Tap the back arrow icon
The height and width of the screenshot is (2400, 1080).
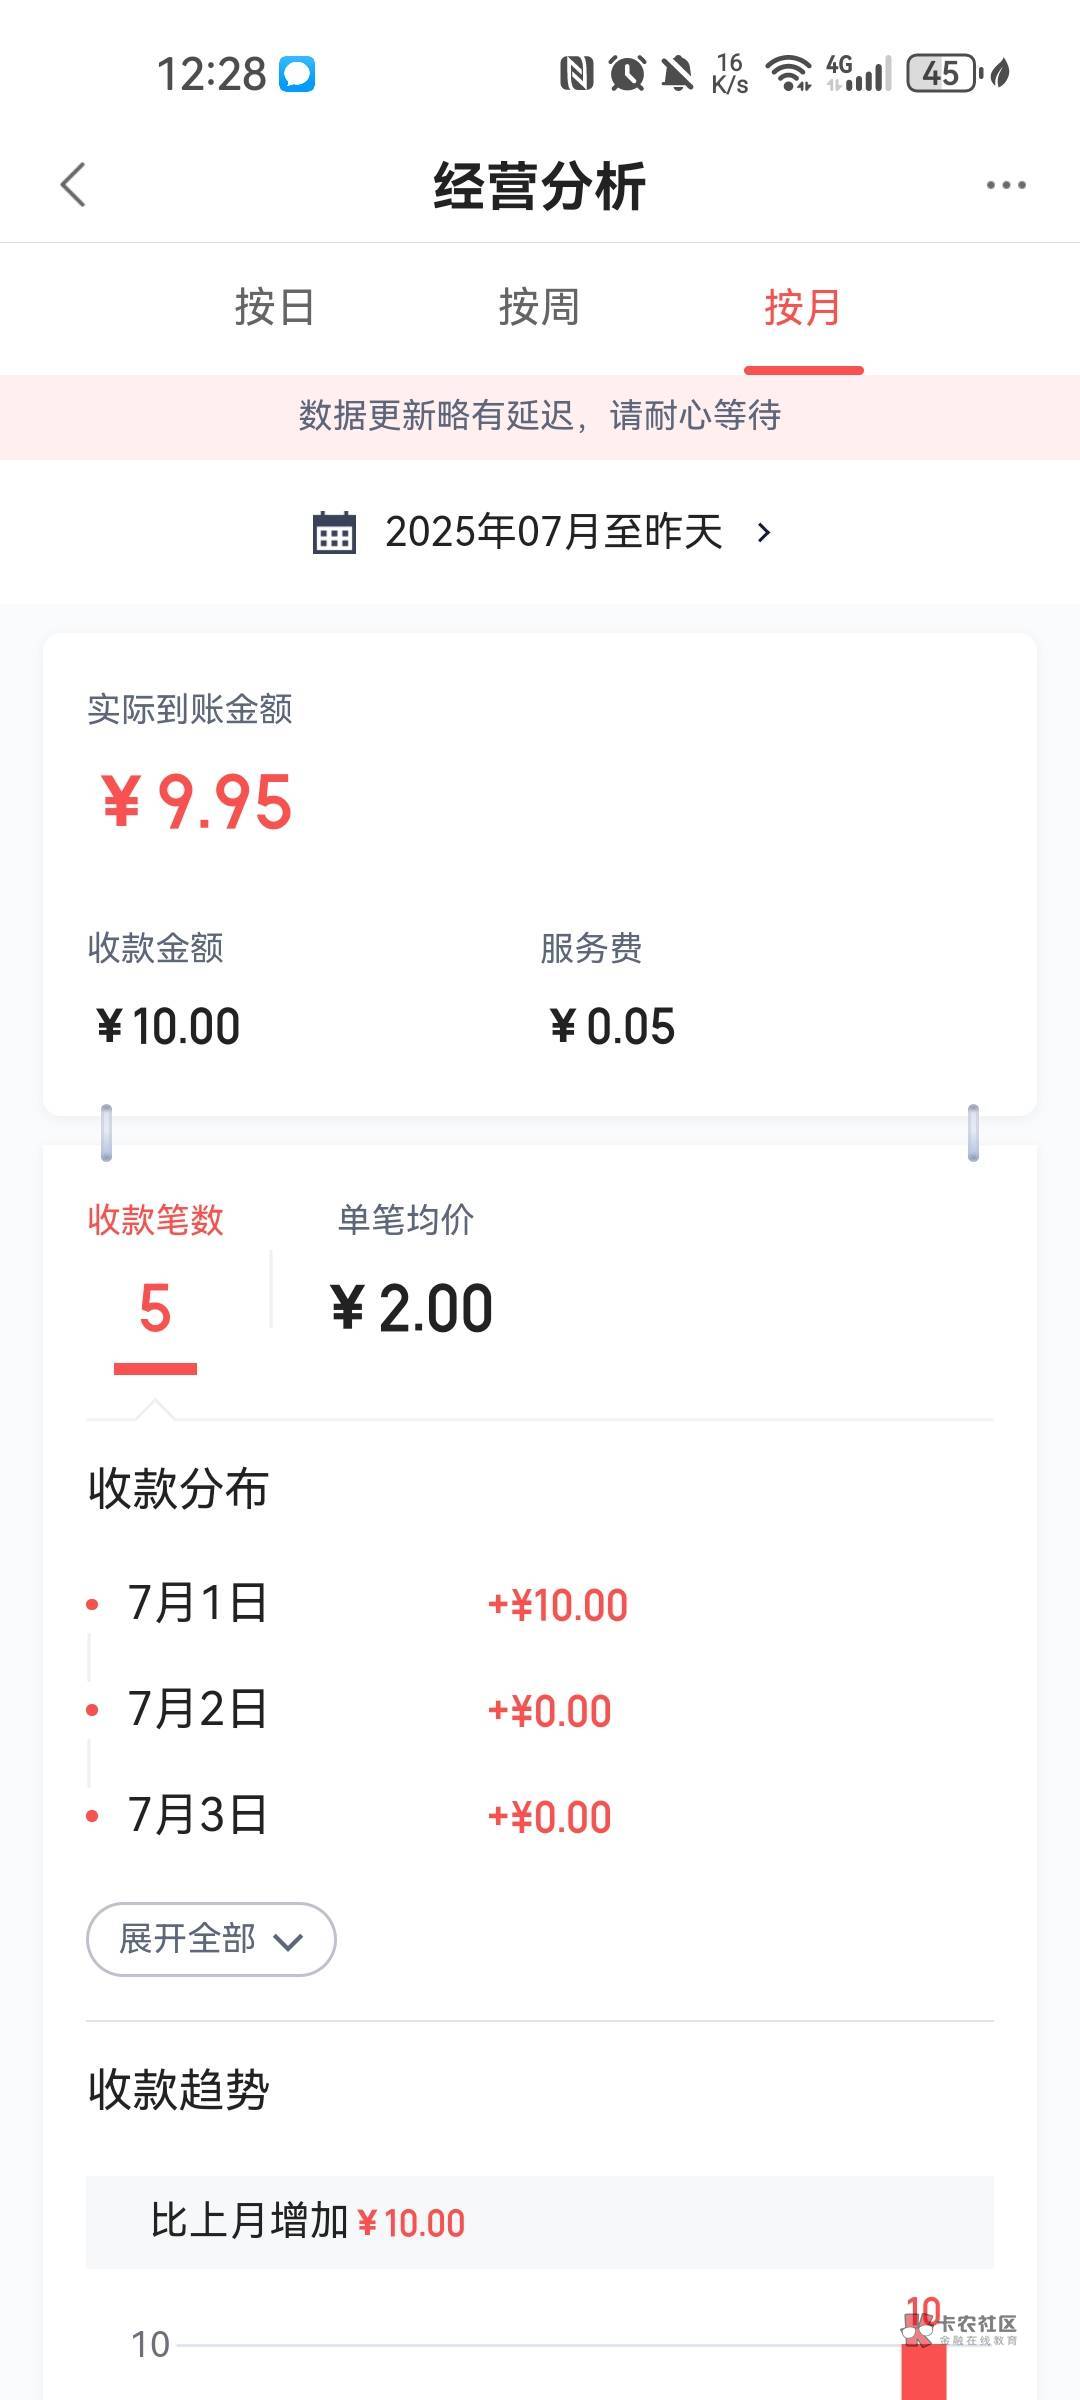tap(73, 185)
